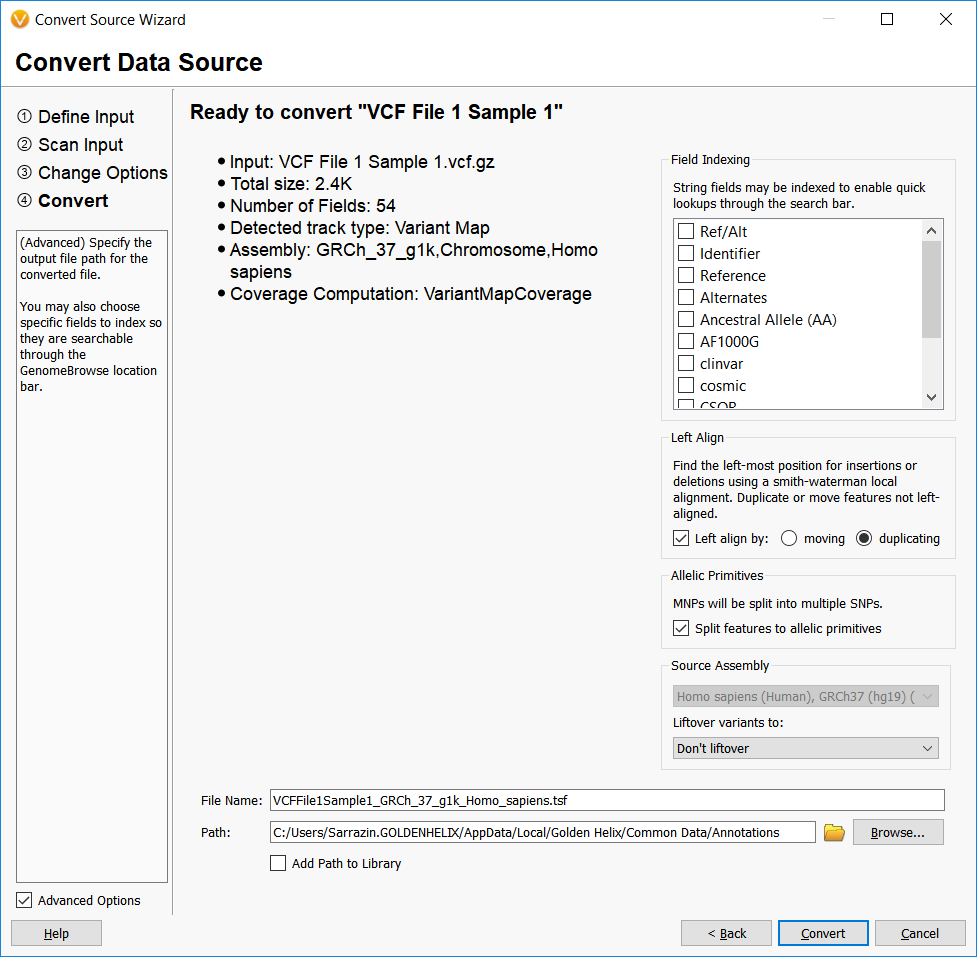Click the scrollbar down arrow in Field Indexing
The height and width of the screenshot is (957, 977).
coord(931,397)
